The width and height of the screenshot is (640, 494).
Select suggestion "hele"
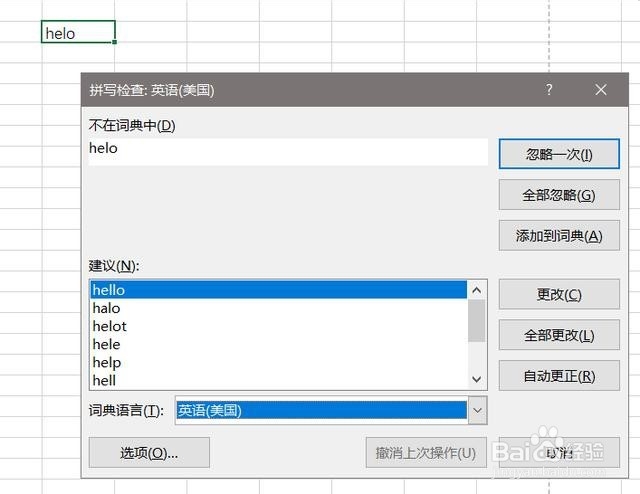point(278,344)
